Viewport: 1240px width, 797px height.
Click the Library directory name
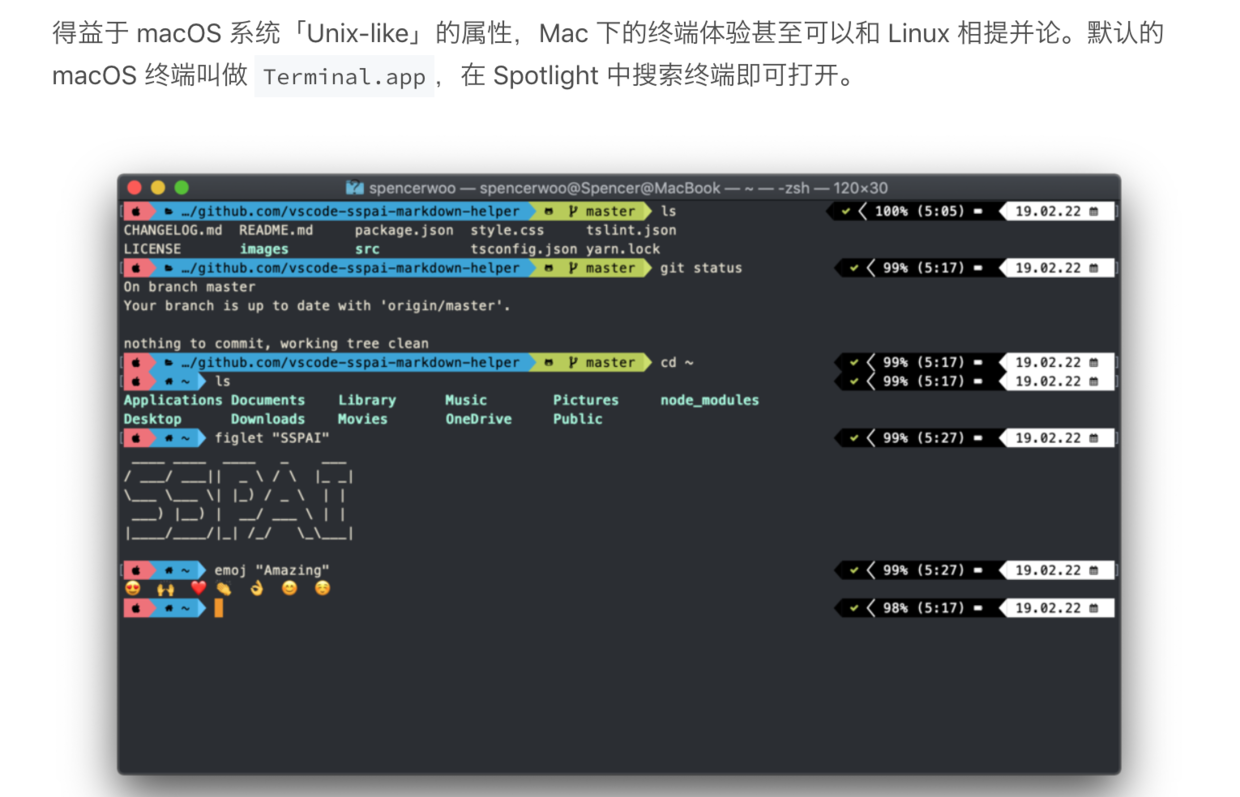pyautogui.click(x=367, y=400)
